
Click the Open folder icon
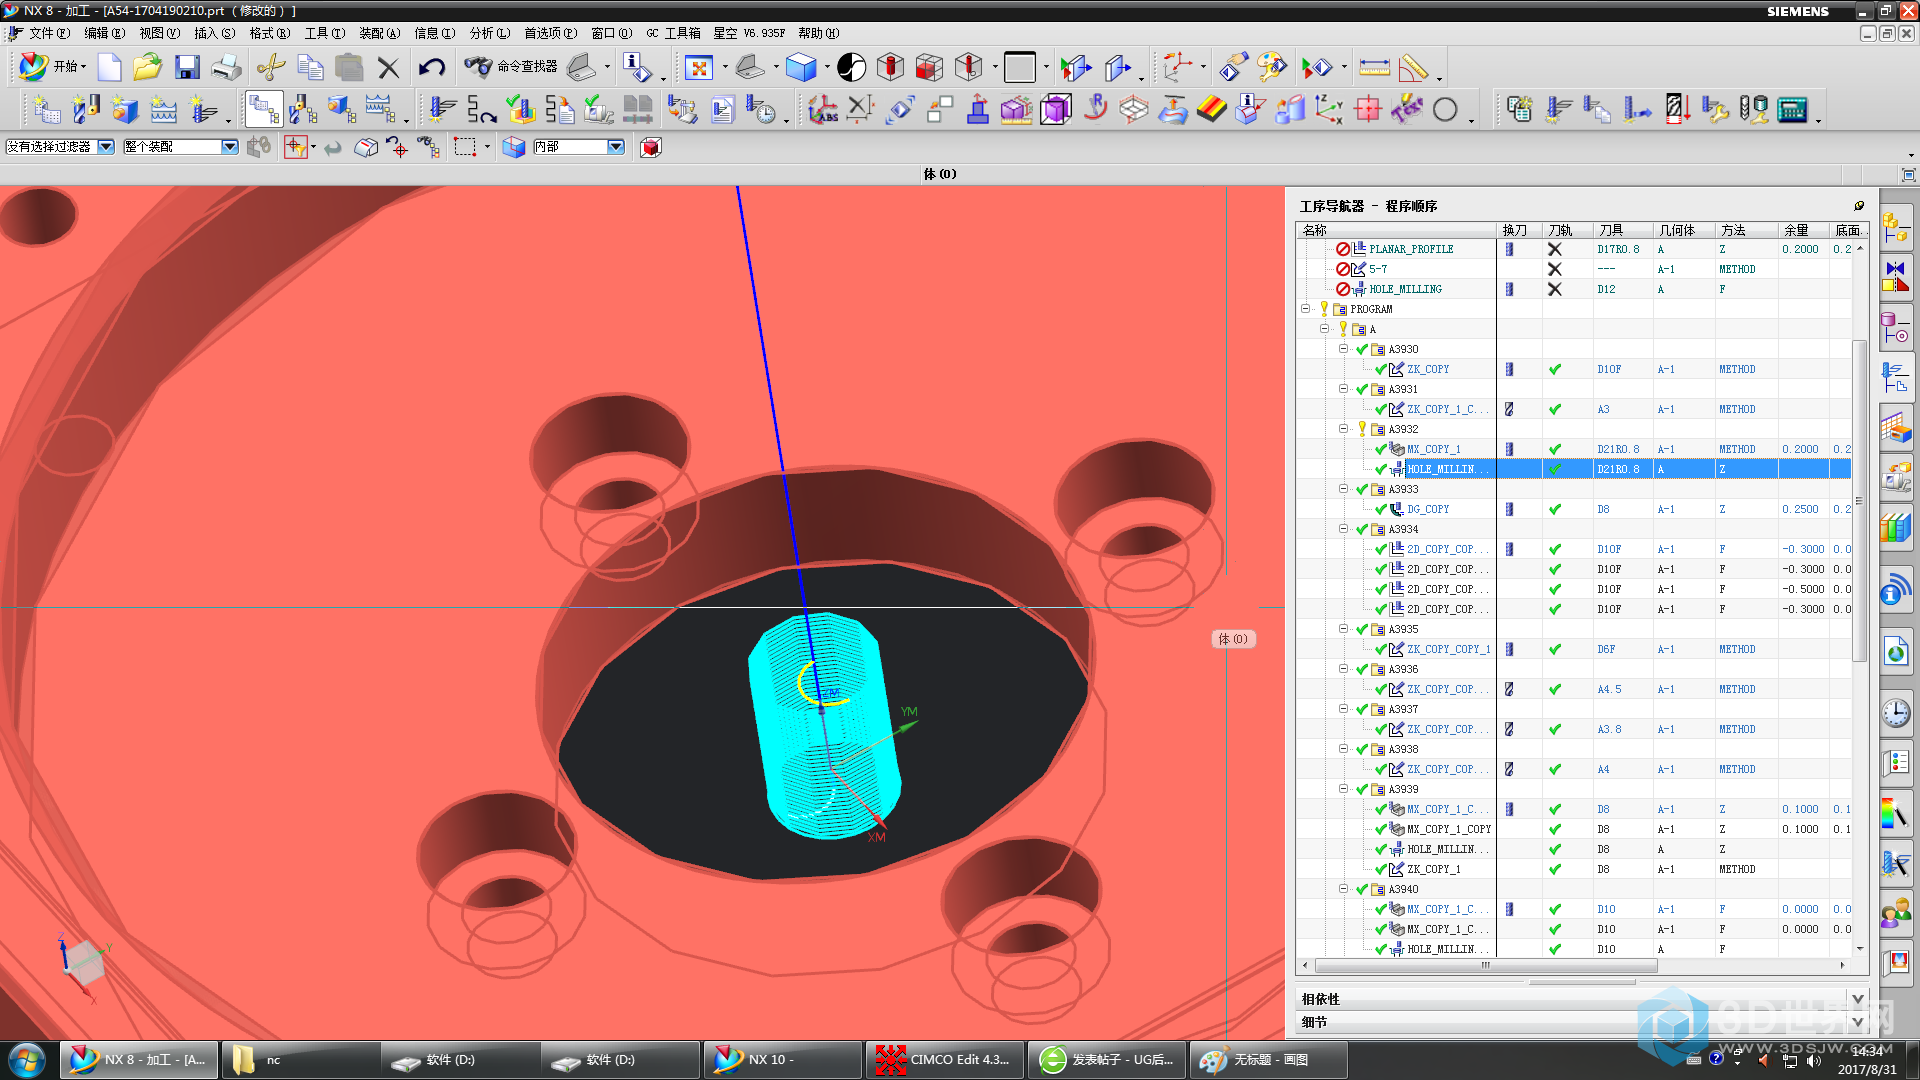[x=148, y=67]
